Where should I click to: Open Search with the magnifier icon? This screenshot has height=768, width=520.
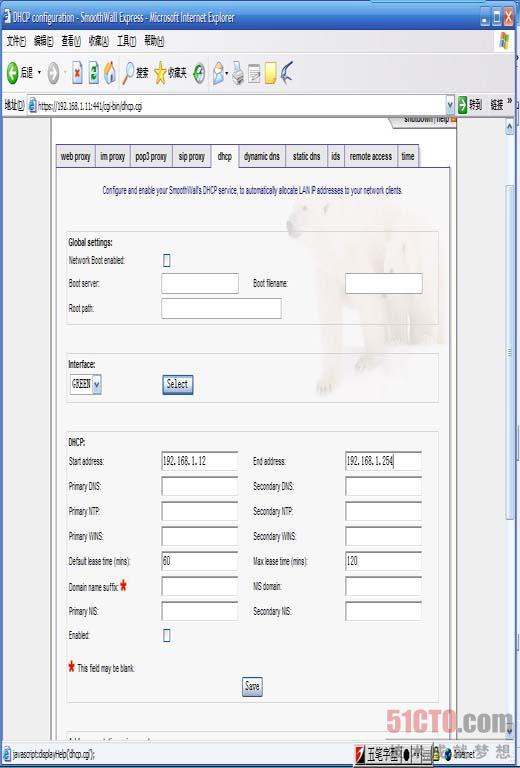(128, 73)
